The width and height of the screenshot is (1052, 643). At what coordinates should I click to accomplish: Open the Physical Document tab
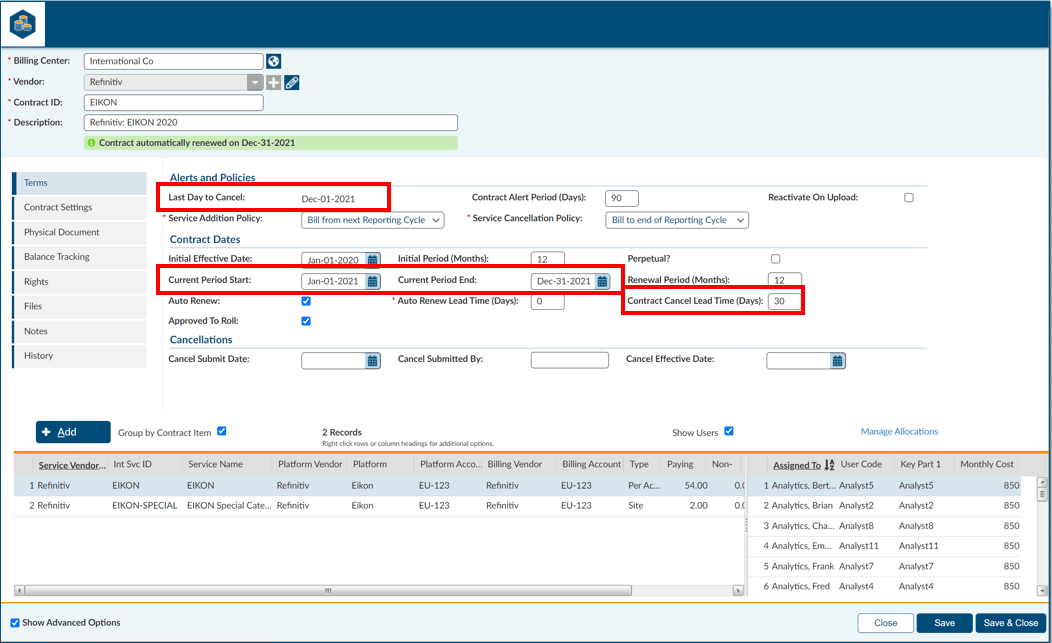click(80, 232)
